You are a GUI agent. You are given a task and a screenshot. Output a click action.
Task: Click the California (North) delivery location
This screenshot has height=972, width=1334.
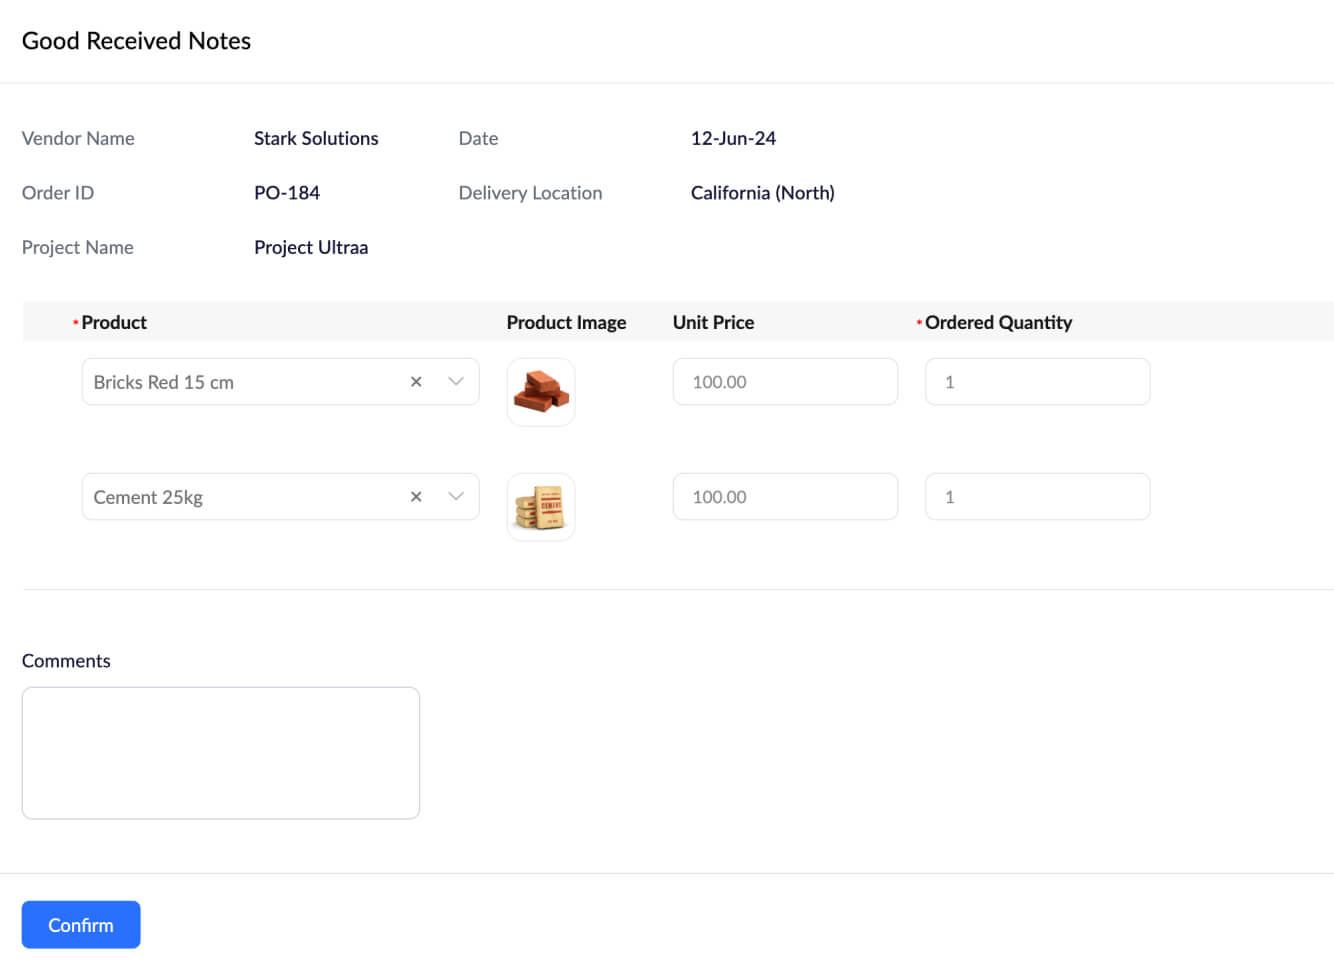coord(762,193)
